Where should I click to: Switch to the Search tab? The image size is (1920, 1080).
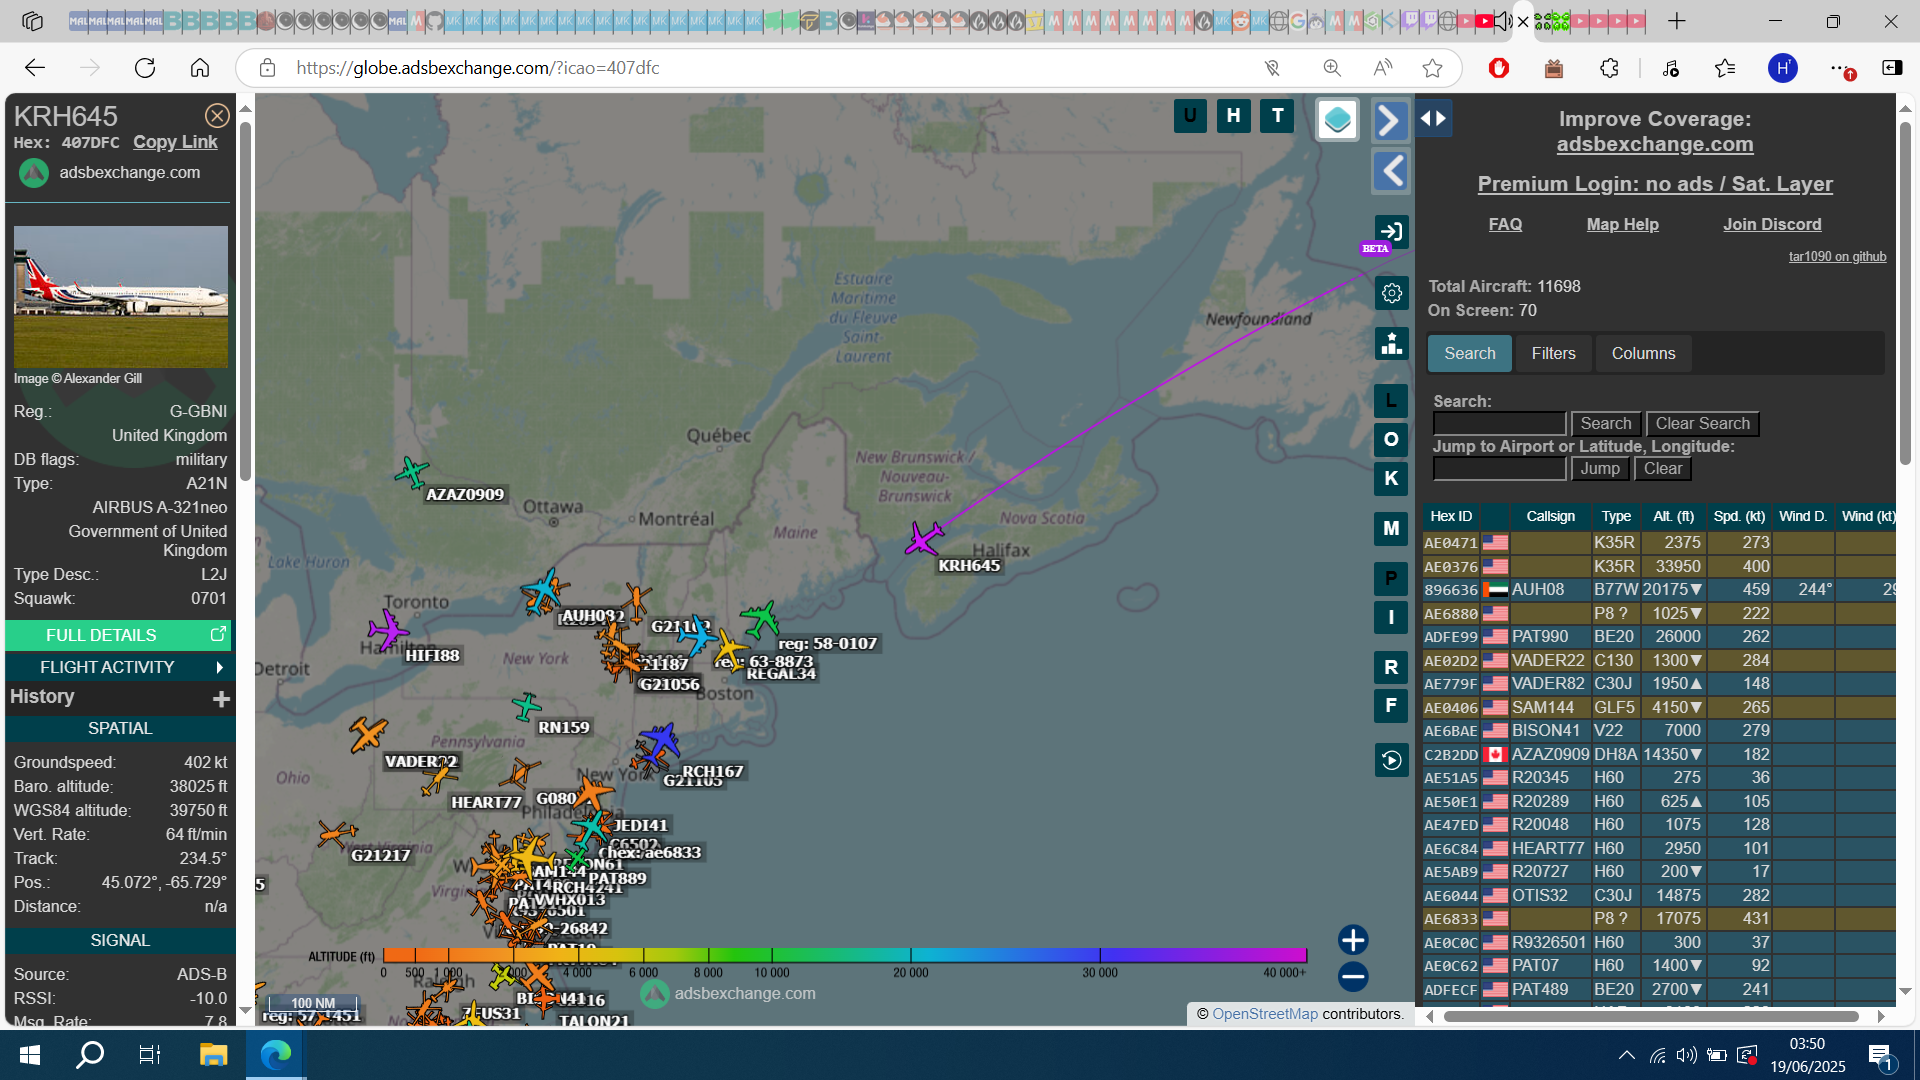(x=1469, y=353)
